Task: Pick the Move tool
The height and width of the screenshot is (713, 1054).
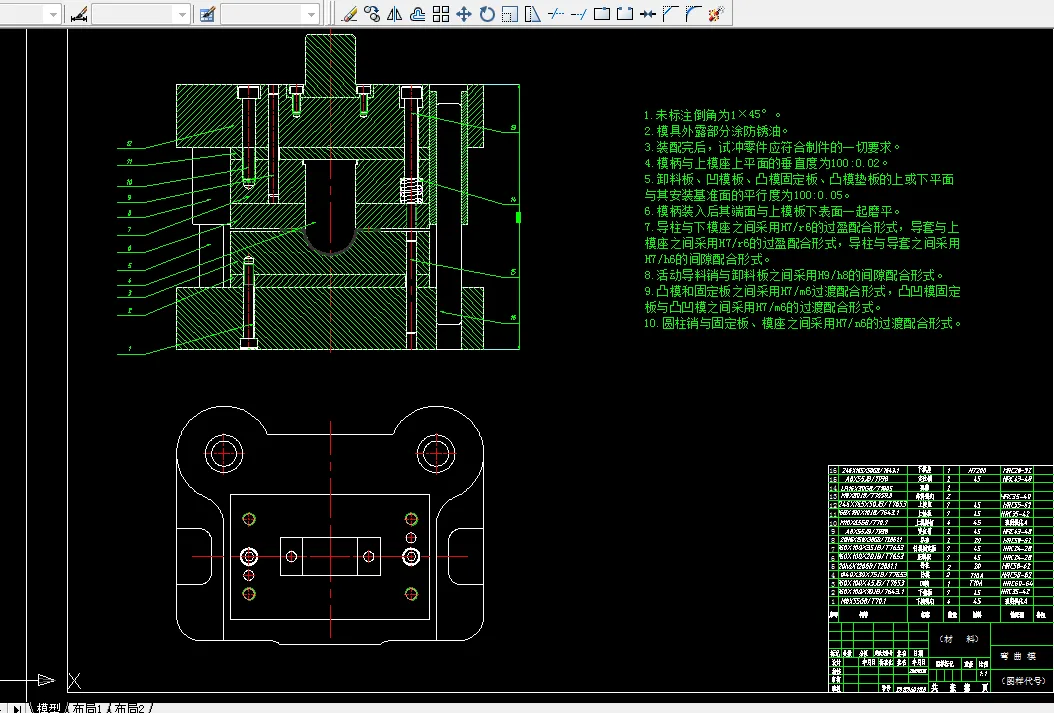Action: click(x=464, y=14)
